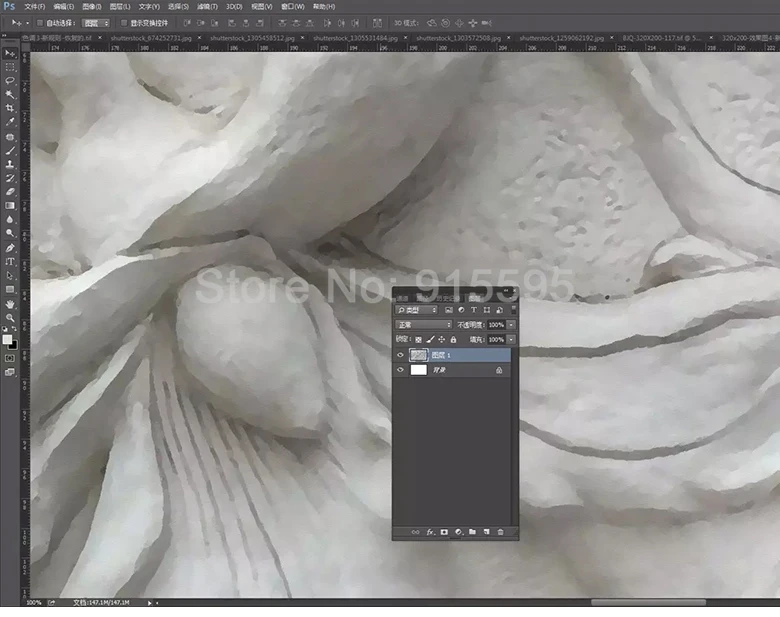Select the Dodge tool
This screenshot has height=617, width=780.
click(x=10, y=233)
